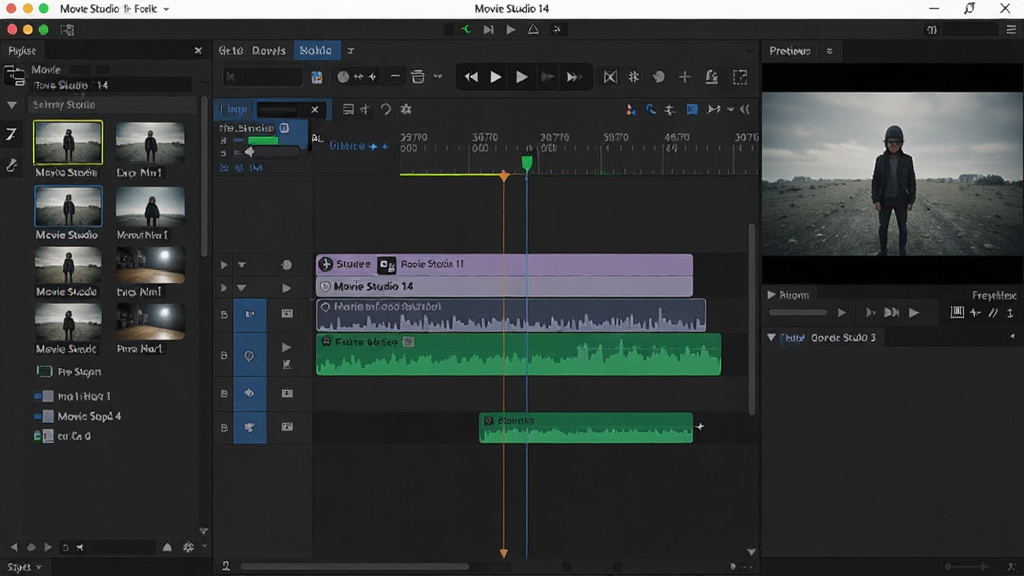Click the double chevron icon above ruler

[x=745, y=109]
